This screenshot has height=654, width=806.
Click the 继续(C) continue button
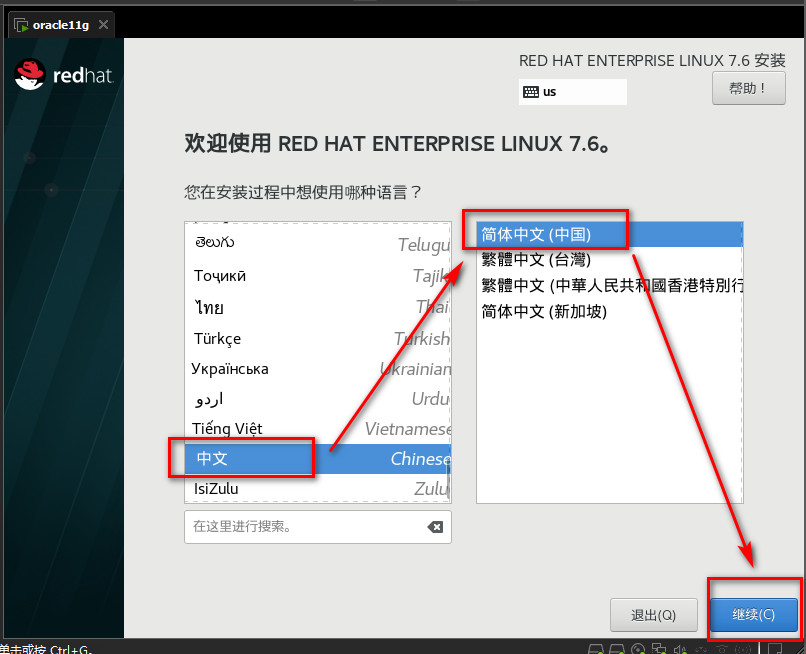click(x=753, y=614)
